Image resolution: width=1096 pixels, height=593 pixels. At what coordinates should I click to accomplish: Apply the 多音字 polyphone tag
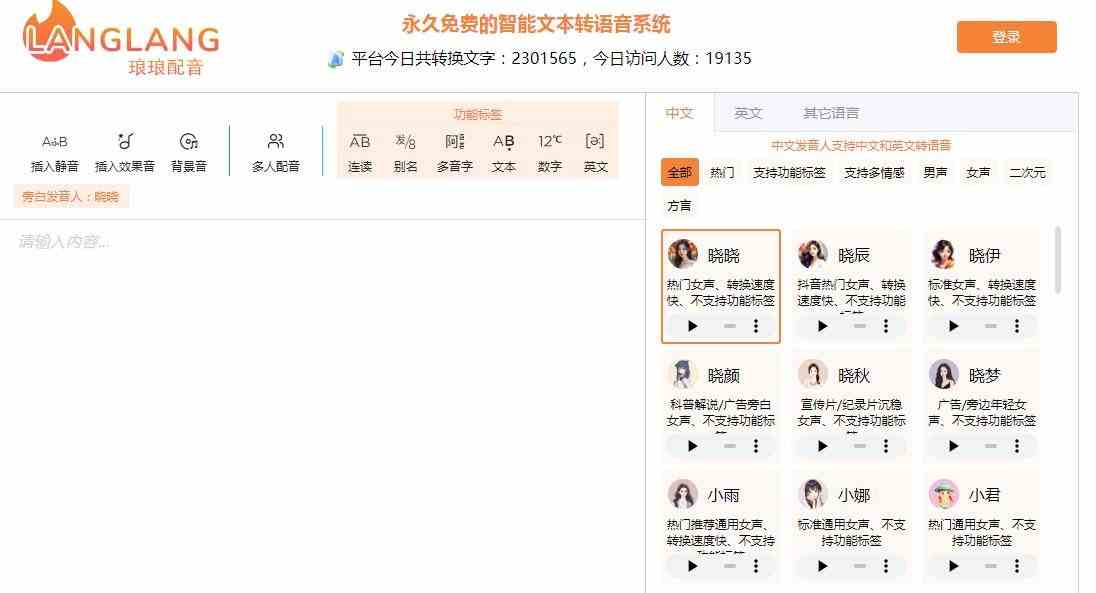coord(454,152)
